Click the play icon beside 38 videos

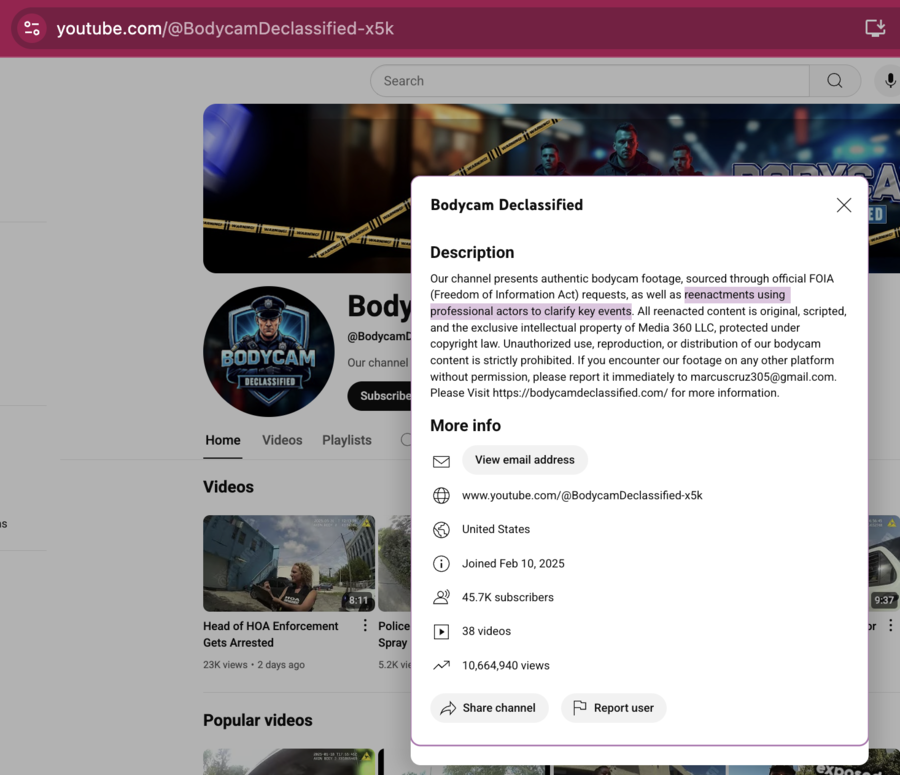click(441, 632)
